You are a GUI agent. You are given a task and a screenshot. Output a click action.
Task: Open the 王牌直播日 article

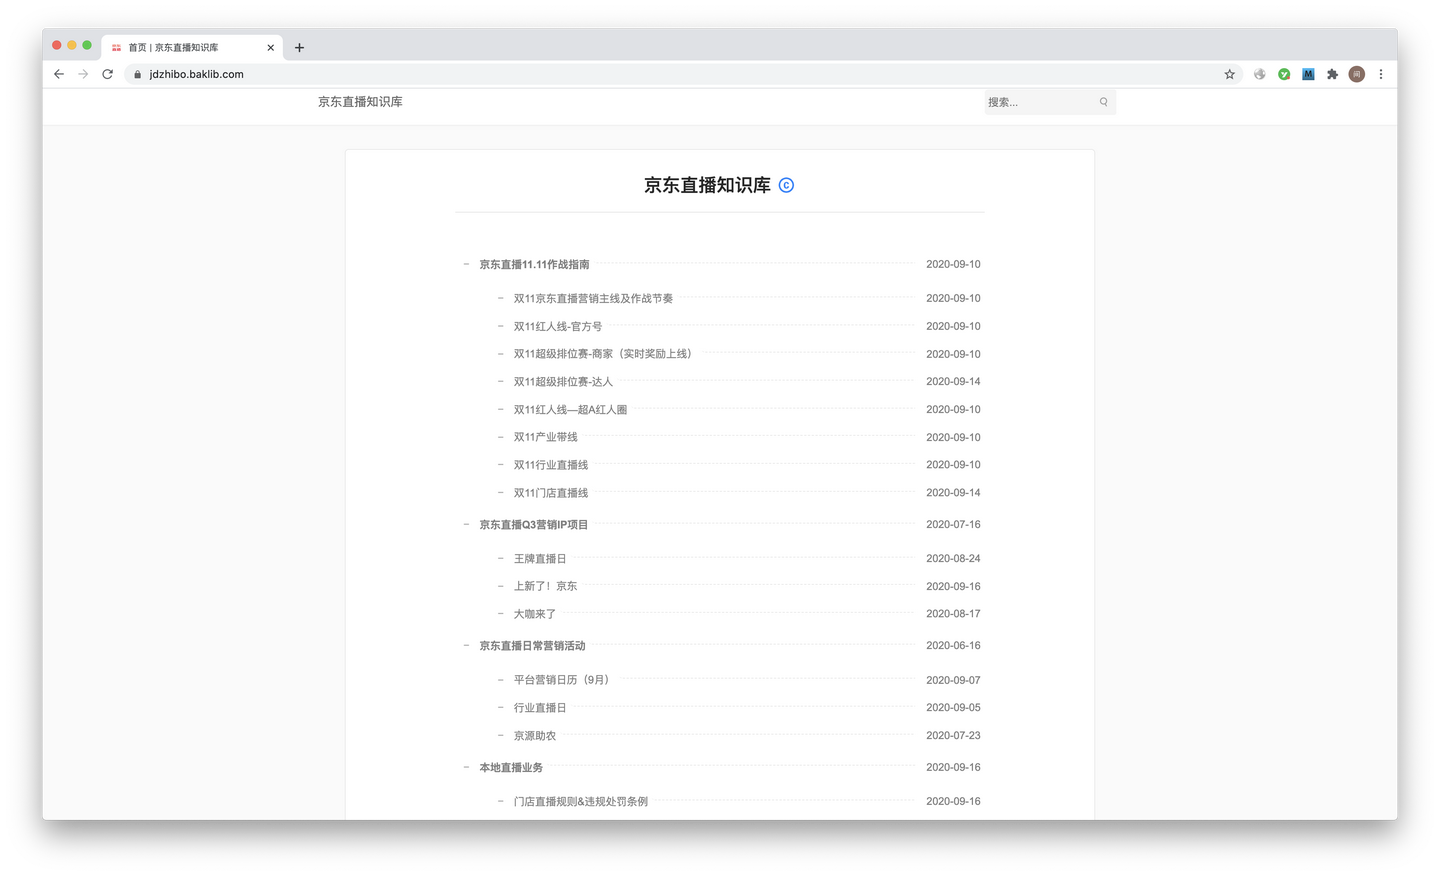(x=540, y=558)
